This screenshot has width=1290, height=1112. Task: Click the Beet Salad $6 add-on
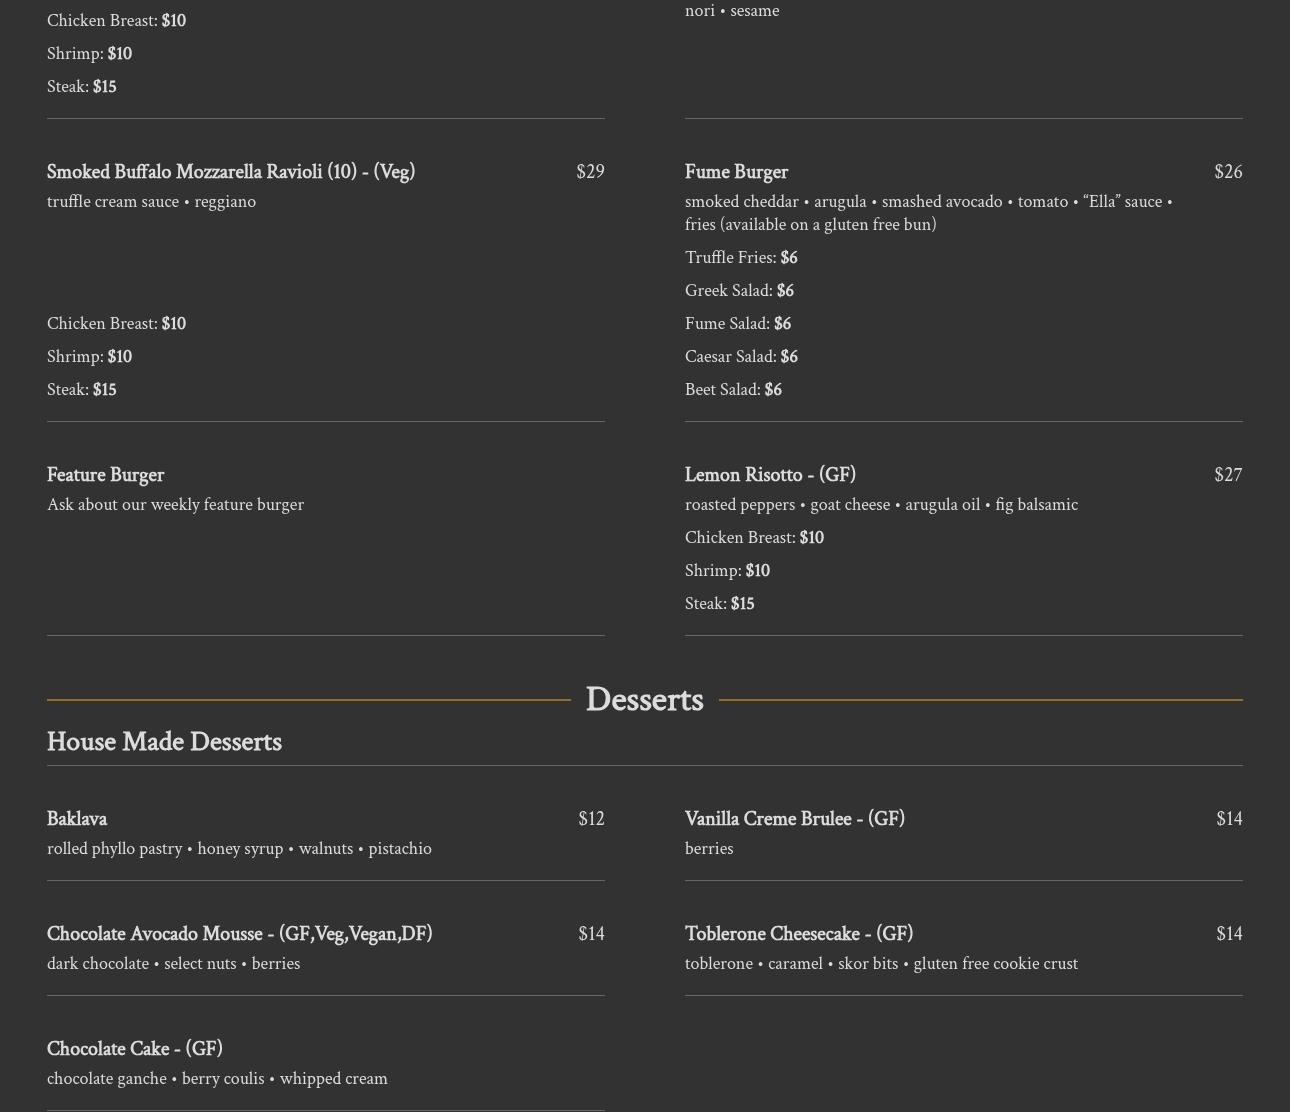tap(733, 390)
